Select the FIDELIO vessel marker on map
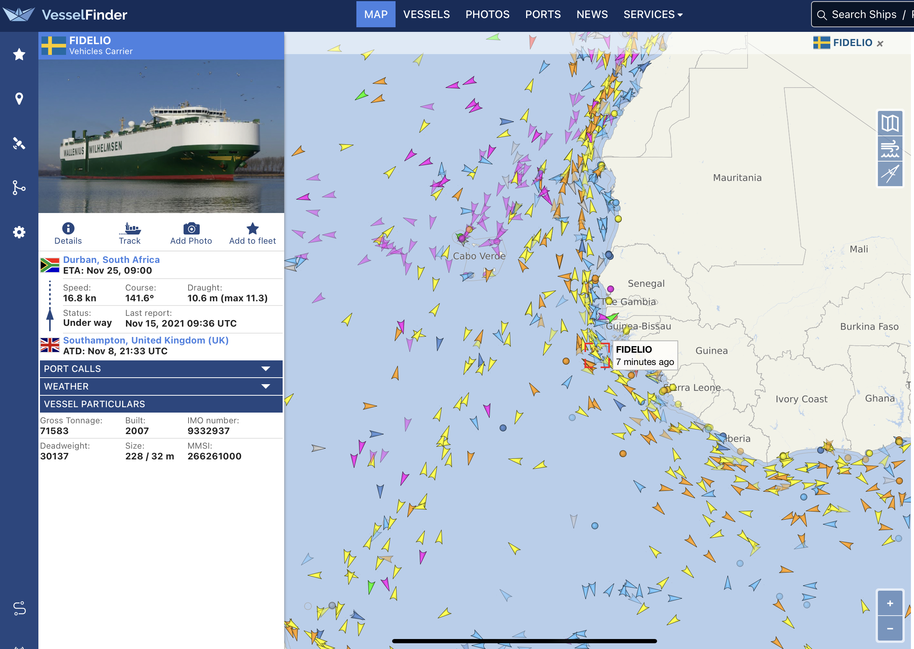Screen dimensions: 914x649 (x=597, y=355)
